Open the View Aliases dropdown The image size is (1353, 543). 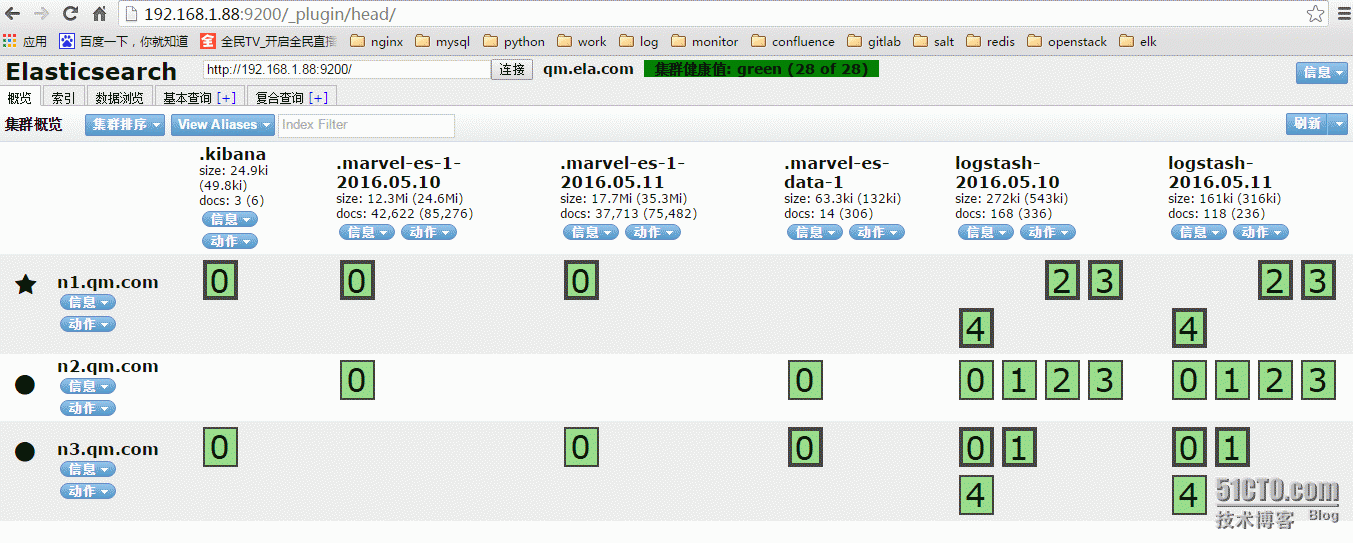(x=224, y=124)
